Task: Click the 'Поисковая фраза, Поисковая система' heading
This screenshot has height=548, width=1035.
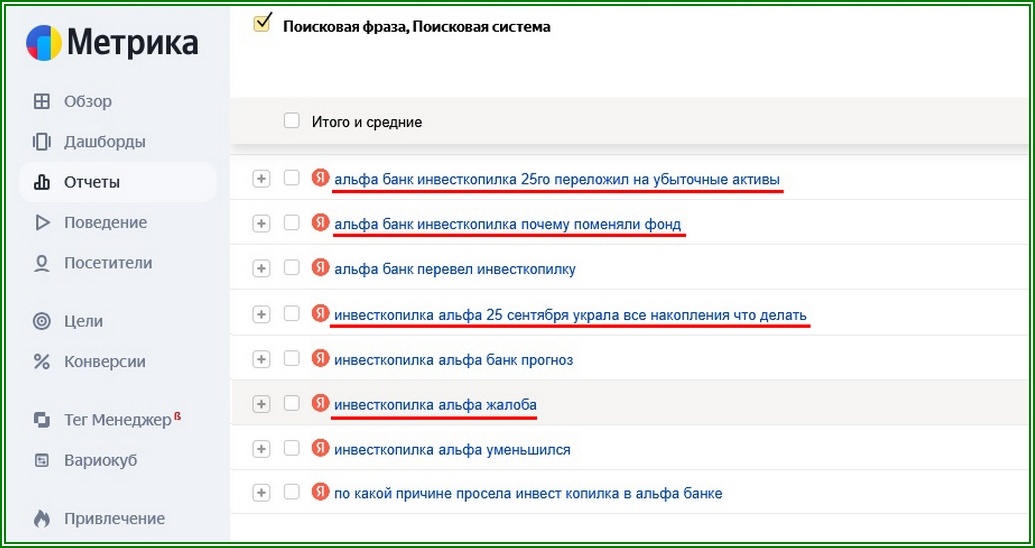Action: (417, 27)
